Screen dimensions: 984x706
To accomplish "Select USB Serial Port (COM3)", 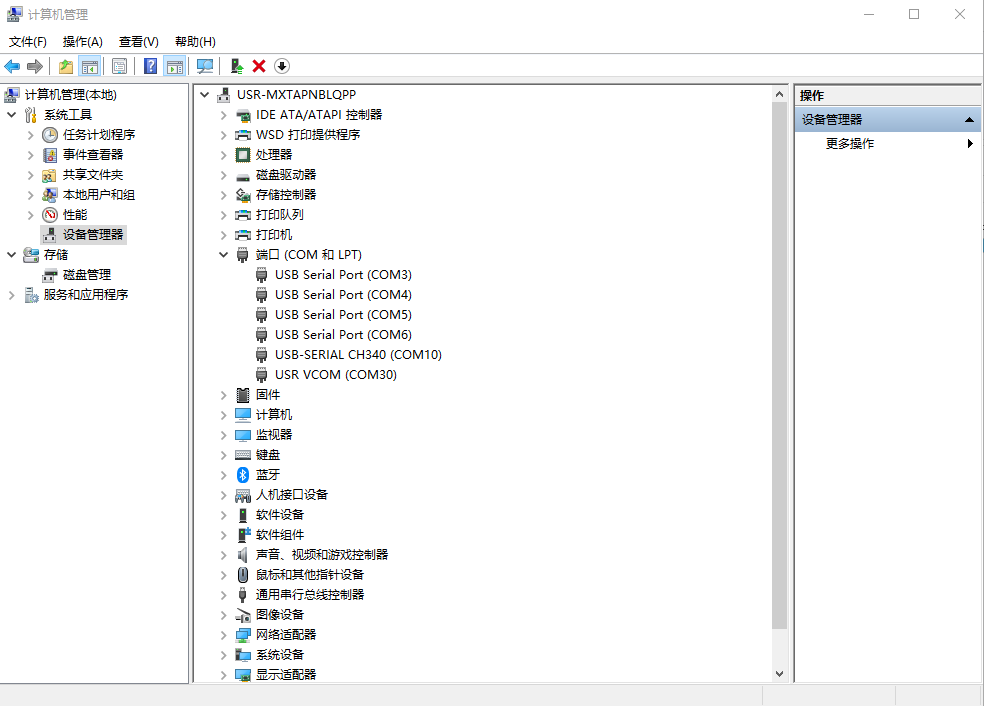I will [343, 275].
